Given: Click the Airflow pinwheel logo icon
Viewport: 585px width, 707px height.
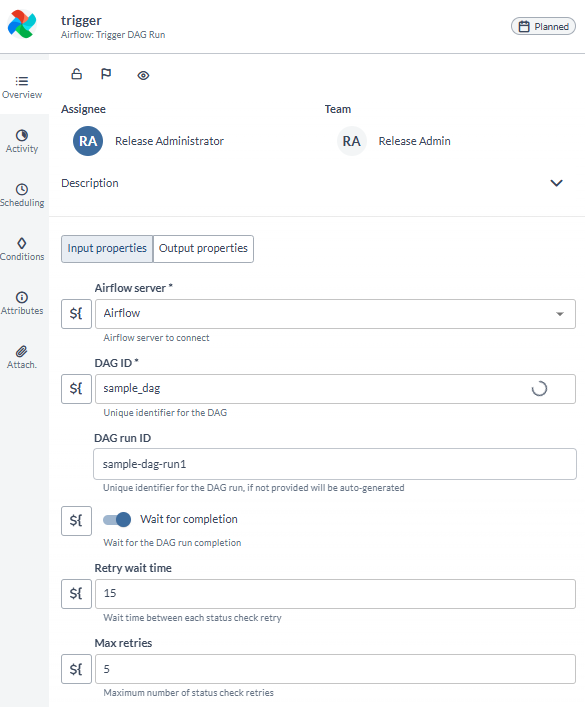Looking at the screenshot, I should click(22, 24).
